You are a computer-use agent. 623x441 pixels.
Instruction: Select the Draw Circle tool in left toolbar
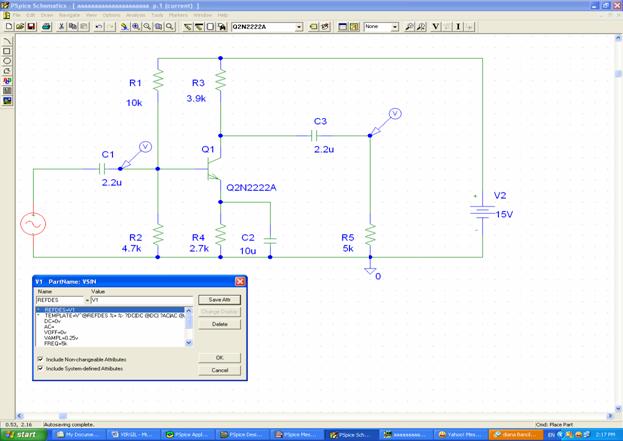click(x=8, y=61)
